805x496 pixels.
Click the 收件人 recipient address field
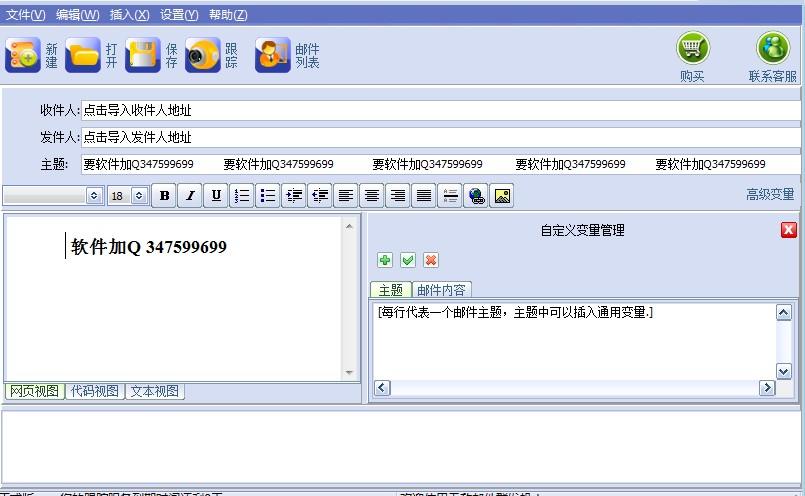(440, 110)
